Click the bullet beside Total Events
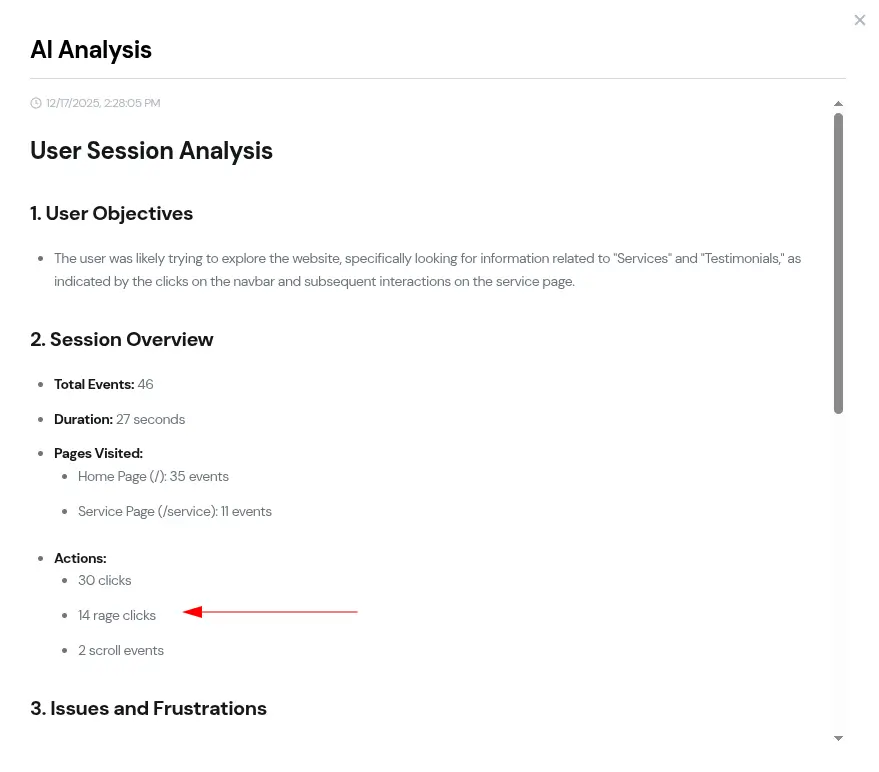 point(40,385)
